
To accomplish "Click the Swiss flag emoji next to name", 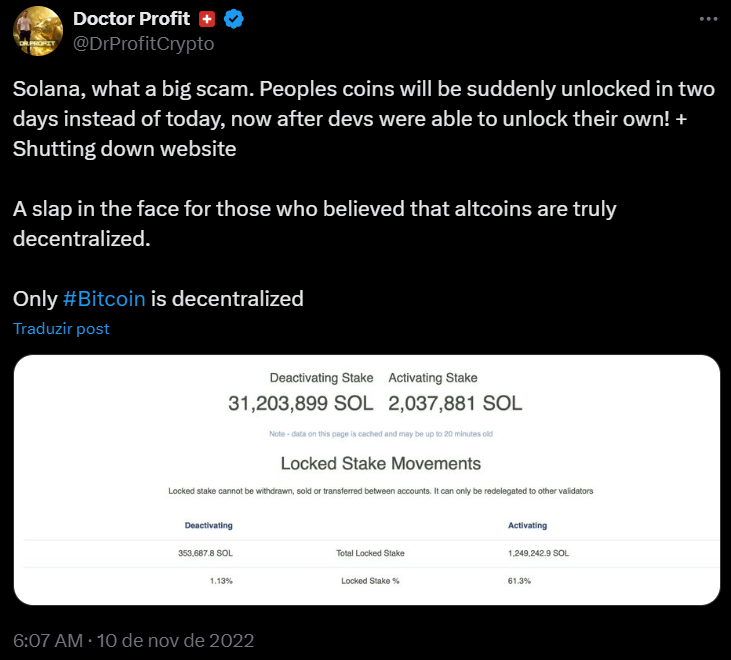I will coord(207,19).
